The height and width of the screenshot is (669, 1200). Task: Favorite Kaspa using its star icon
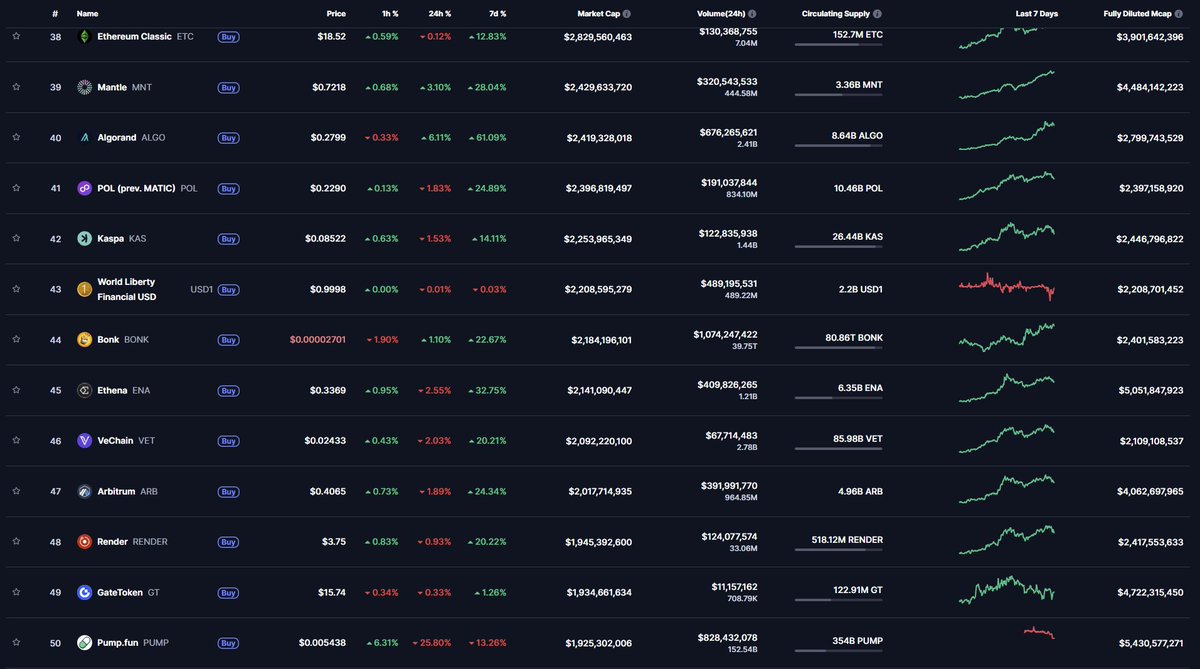16,238
